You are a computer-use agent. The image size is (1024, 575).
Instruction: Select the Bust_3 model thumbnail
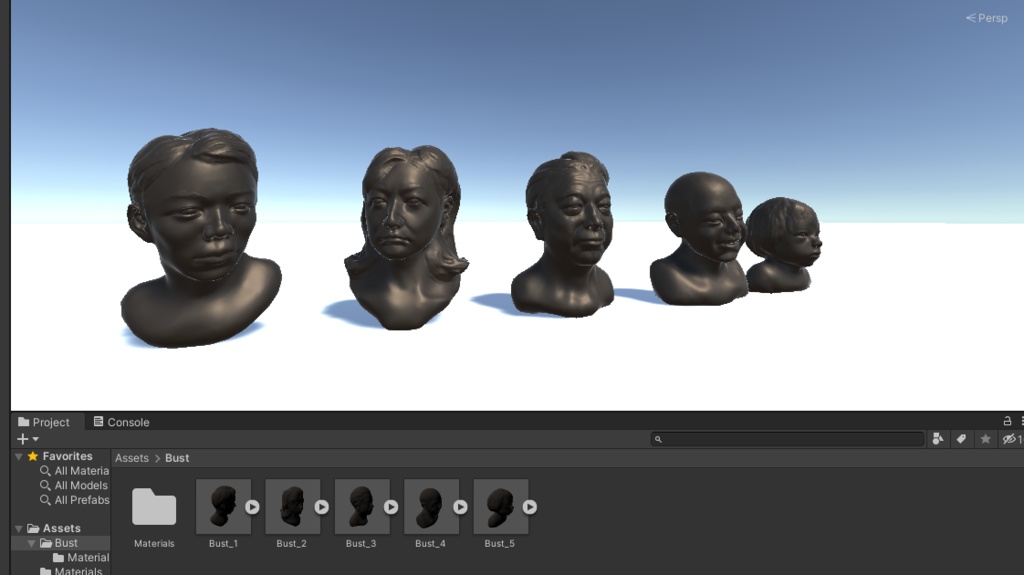click(362, 506)
